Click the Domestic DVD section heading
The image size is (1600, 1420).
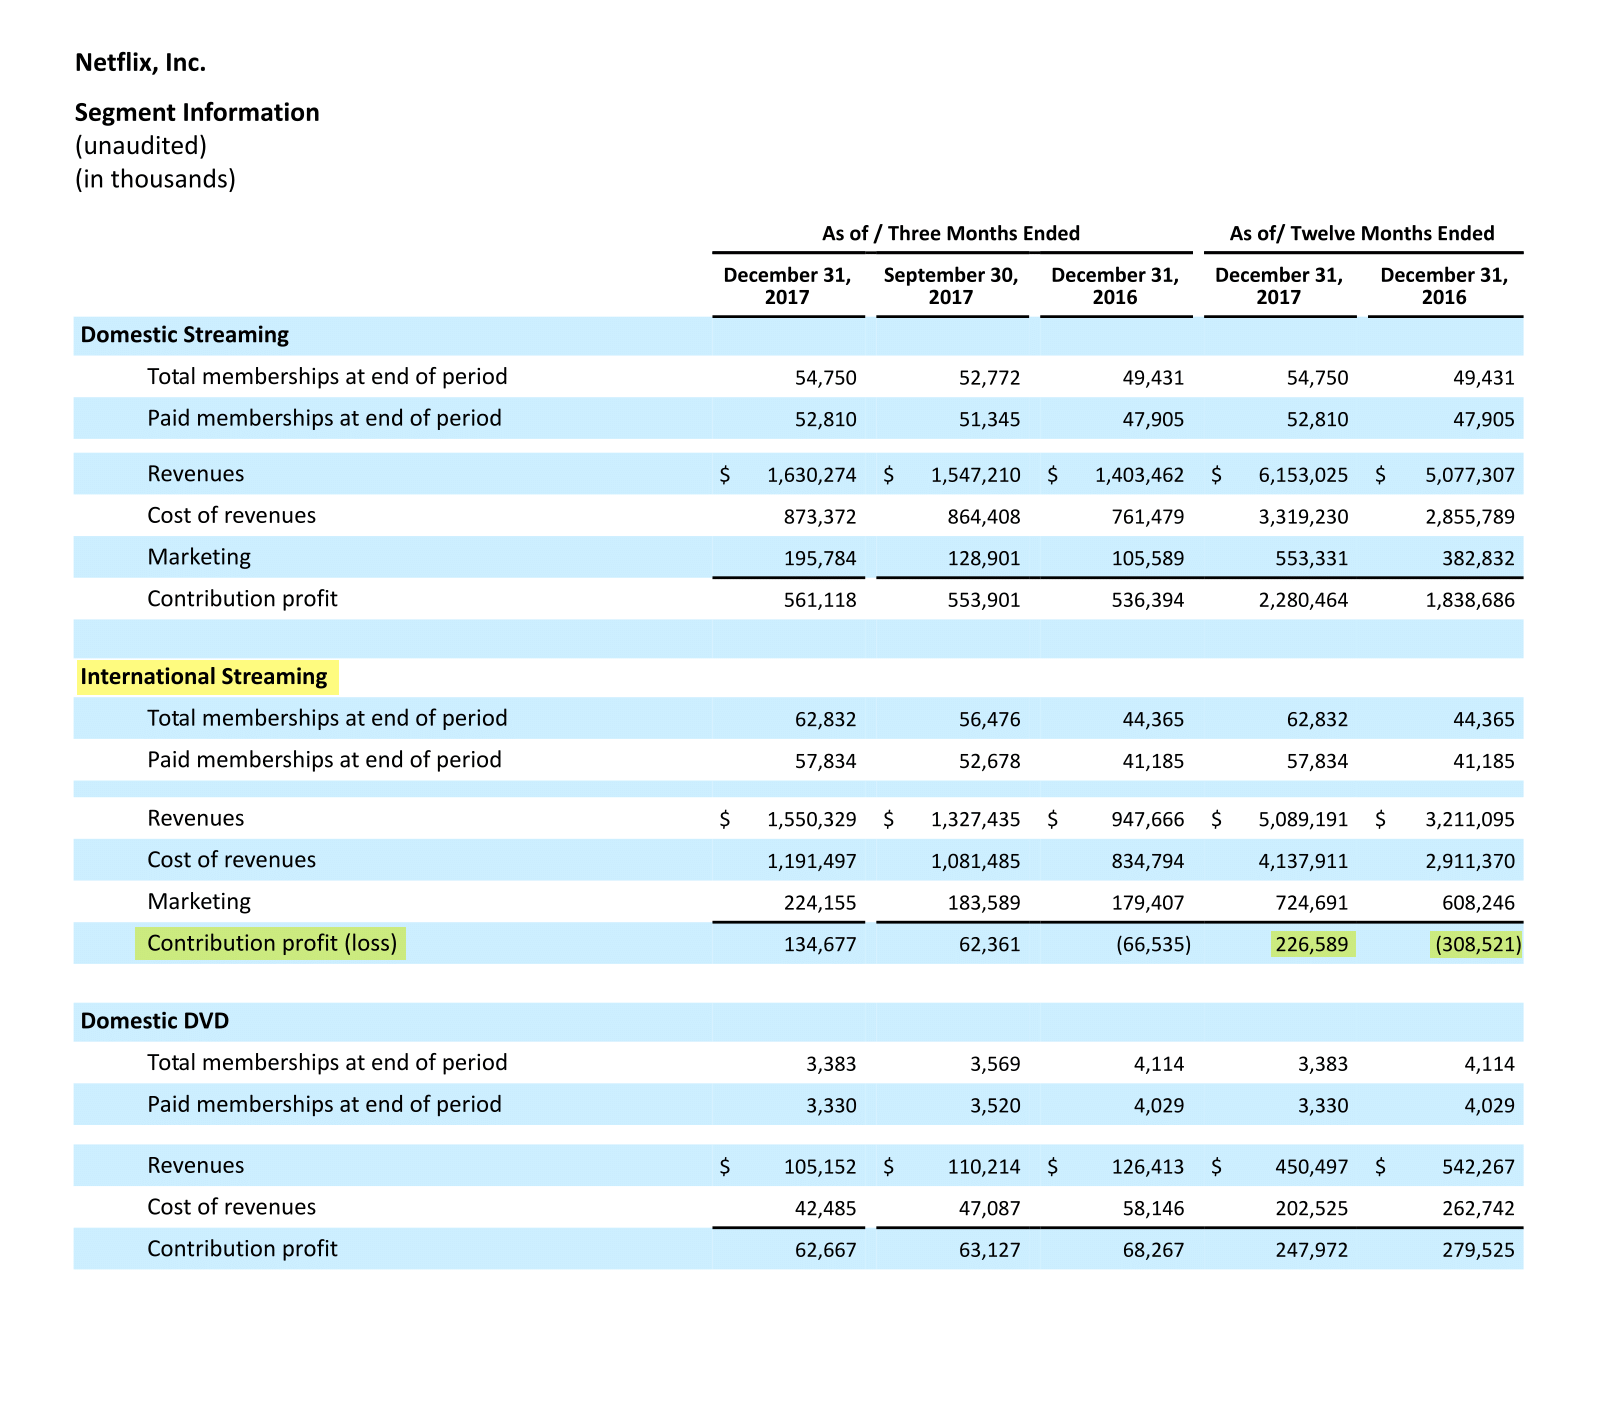pyautogui.click(x=155, y=1021)
